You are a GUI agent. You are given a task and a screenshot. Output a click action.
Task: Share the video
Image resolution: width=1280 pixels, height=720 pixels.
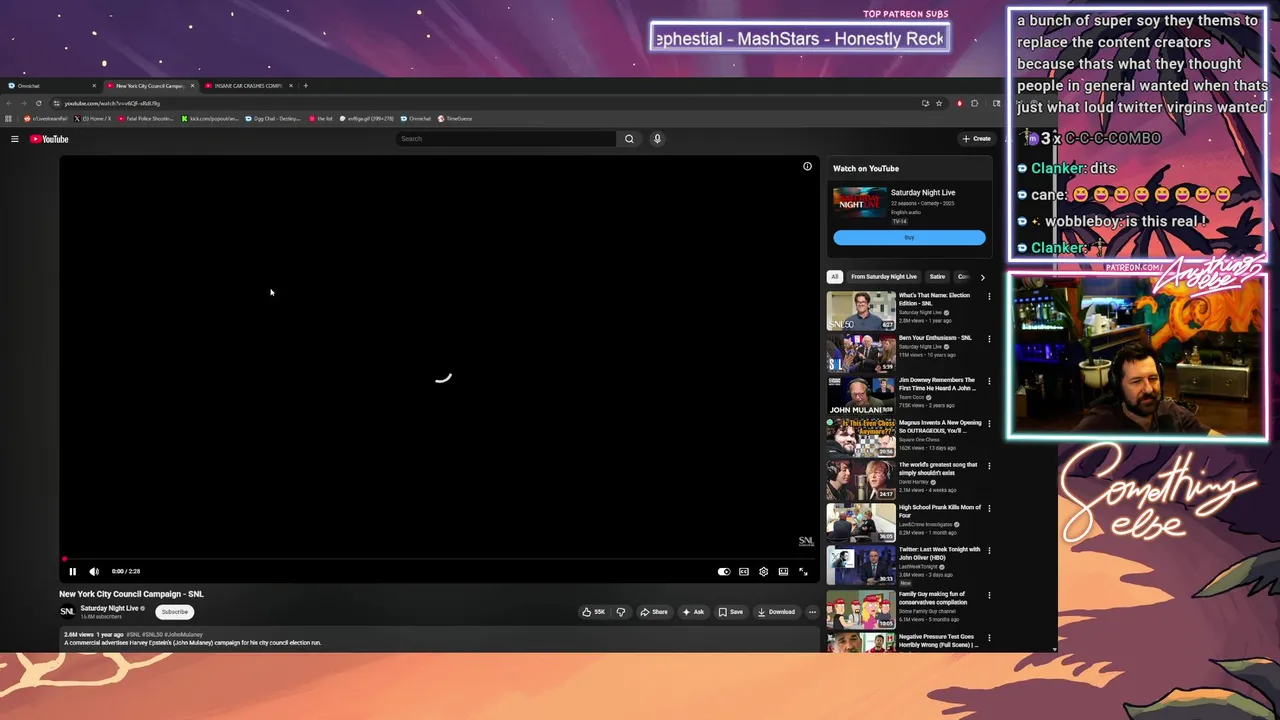click(654, 612)
